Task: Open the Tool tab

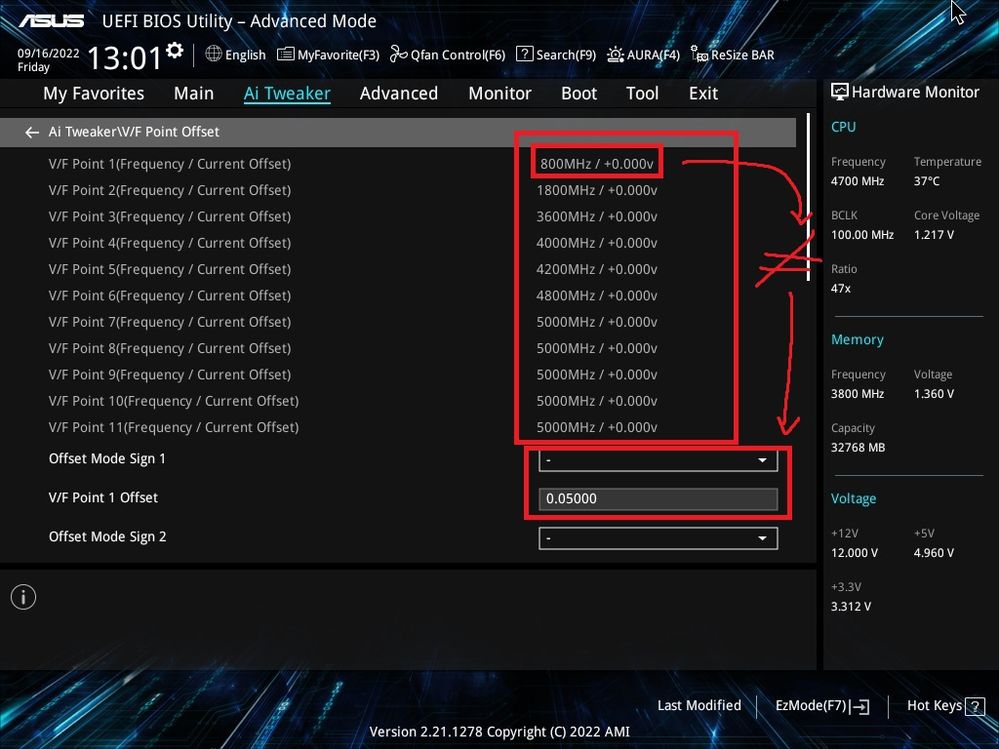Action: pos(642,94)
